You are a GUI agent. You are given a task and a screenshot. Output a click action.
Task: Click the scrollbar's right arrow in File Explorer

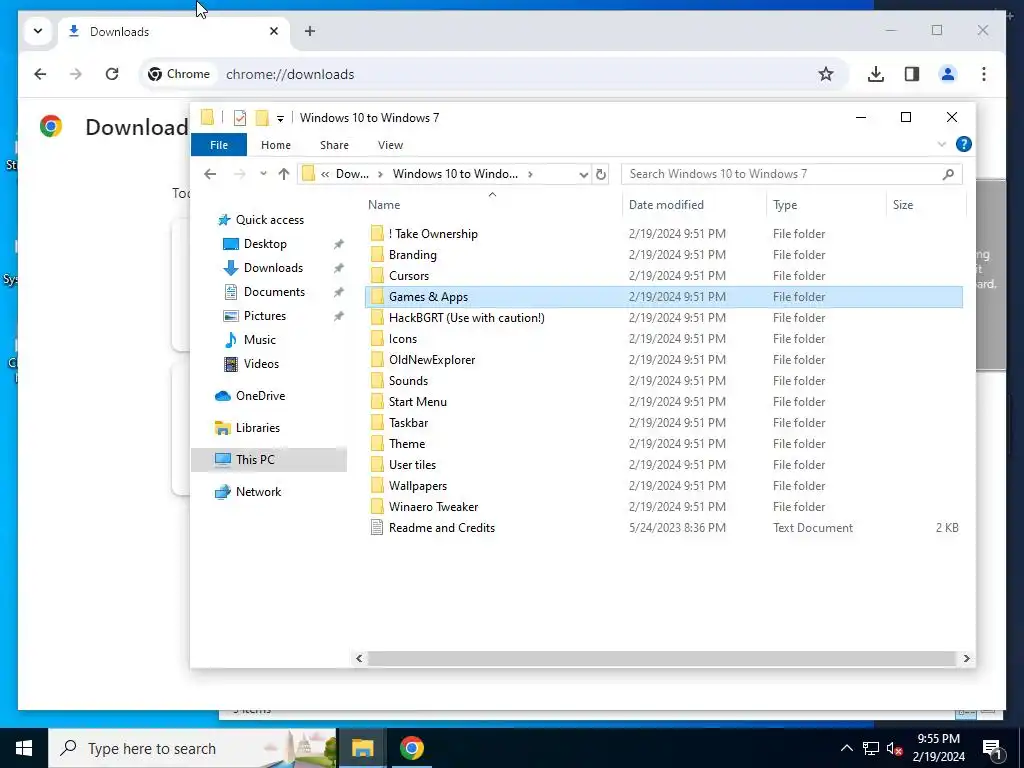click(966, 658)
